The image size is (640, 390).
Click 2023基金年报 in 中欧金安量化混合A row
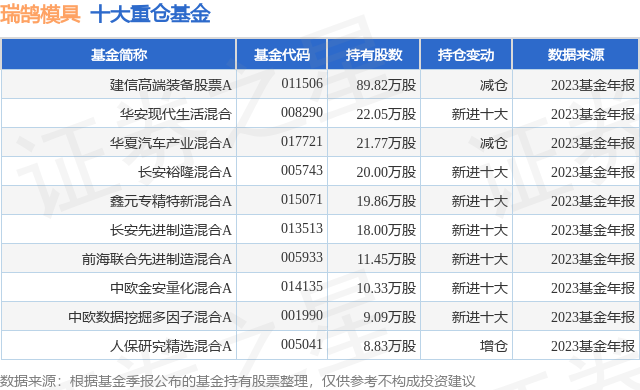click(x=593, y=288)
